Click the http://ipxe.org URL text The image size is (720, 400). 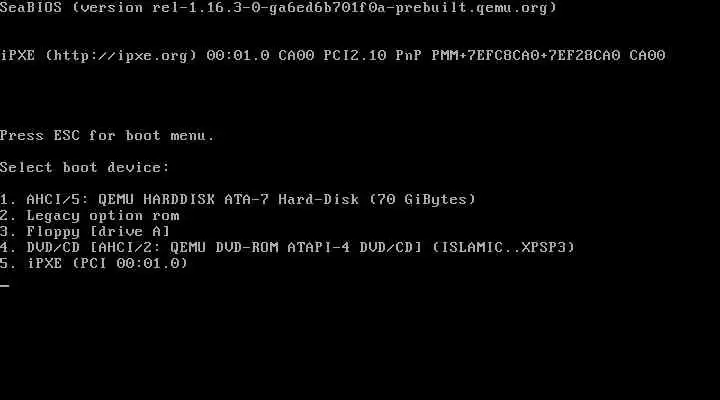click(121, 56)
